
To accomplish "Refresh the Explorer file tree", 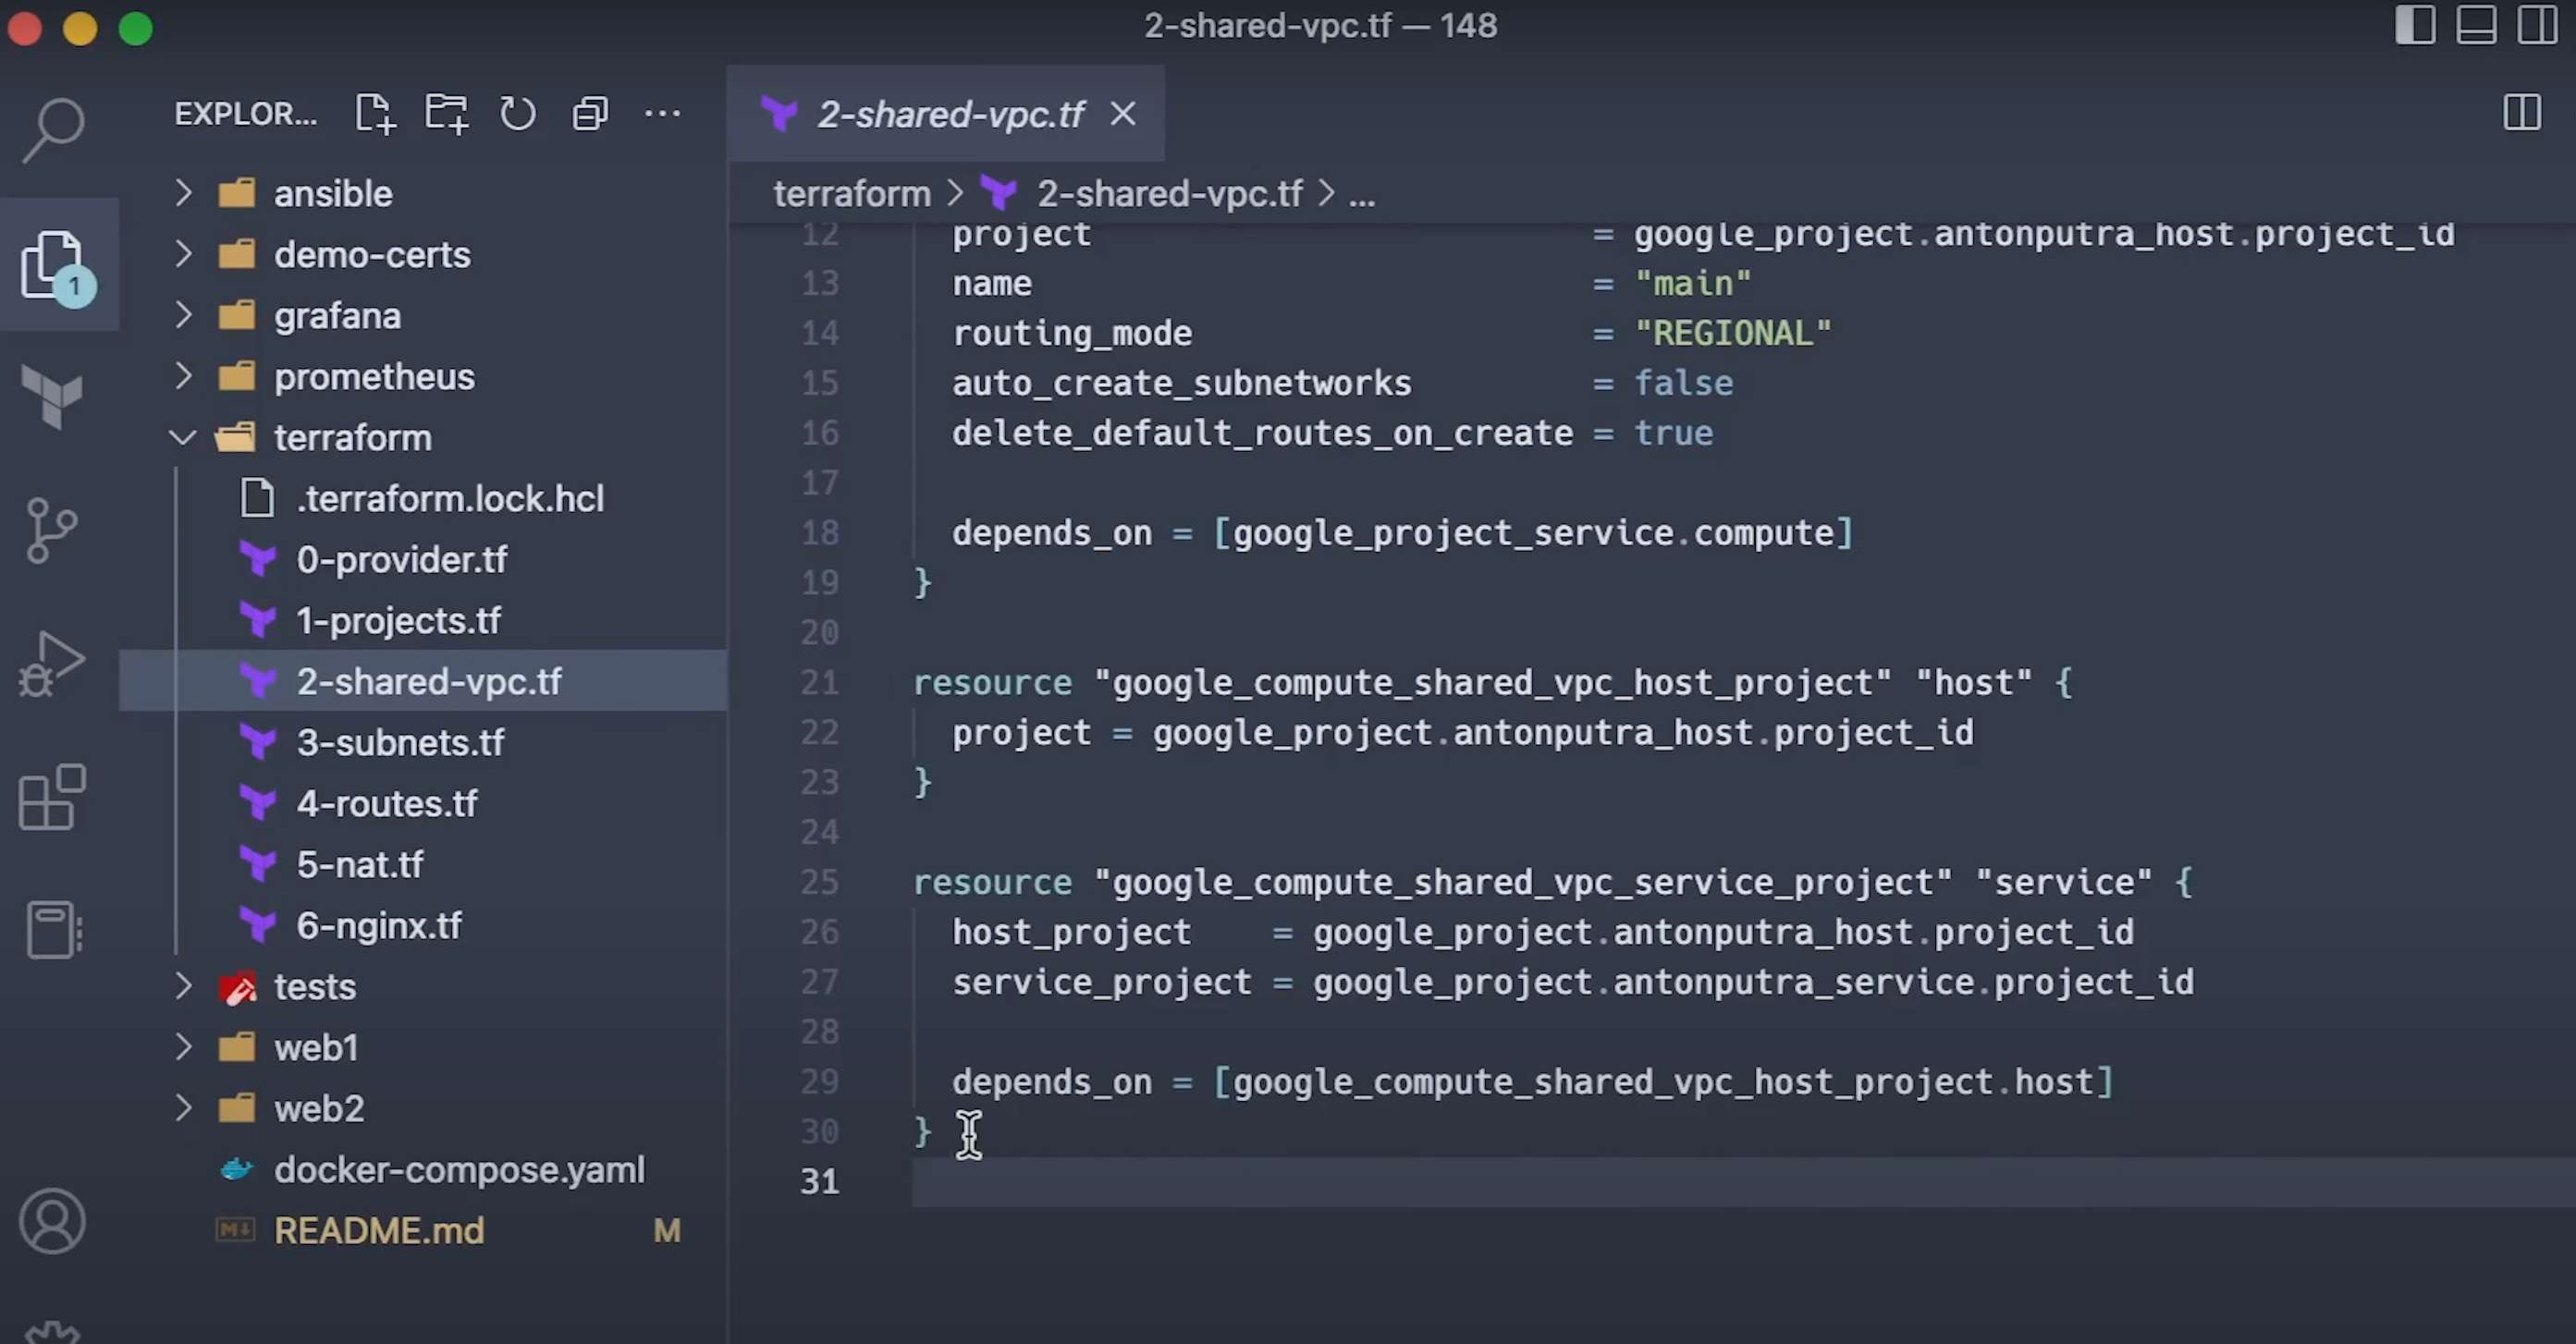I will click(517, 113).
